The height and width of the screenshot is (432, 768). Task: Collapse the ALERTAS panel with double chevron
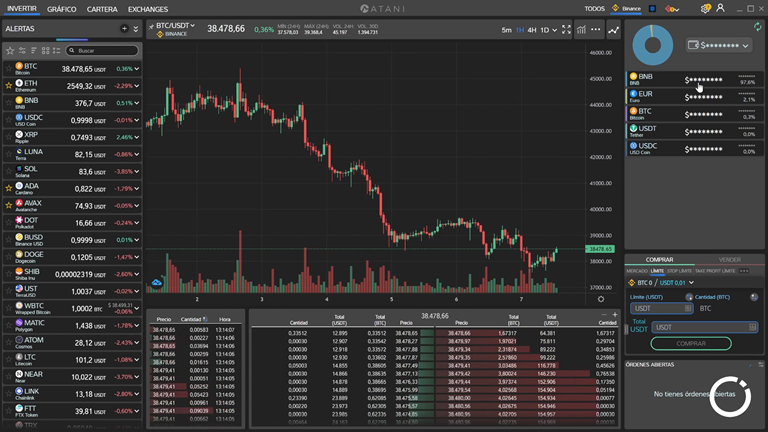pos(136,29)
